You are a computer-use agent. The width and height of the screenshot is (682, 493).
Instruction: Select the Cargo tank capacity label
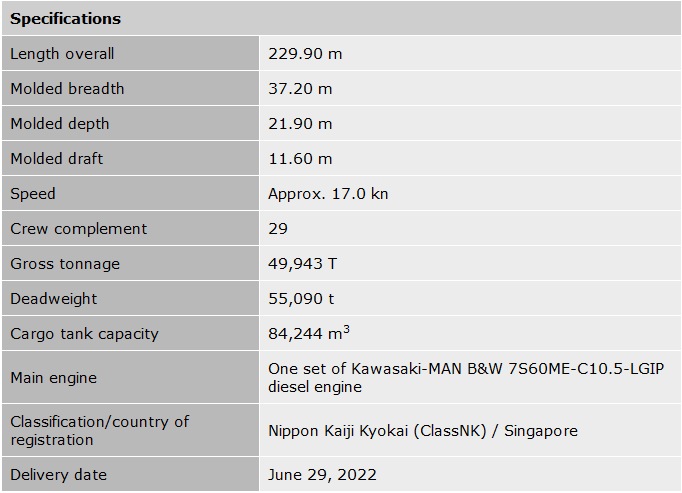pyautogui.click(x=84, y=334)
